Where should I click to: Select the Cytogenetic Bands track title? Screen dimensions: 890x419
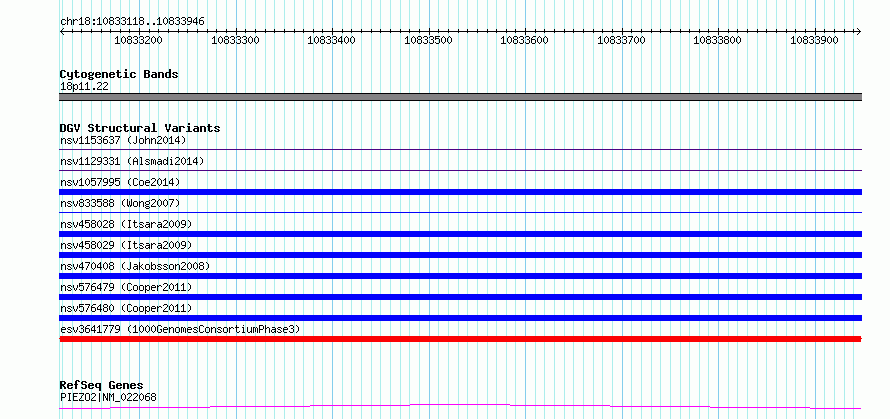[119, 74]
